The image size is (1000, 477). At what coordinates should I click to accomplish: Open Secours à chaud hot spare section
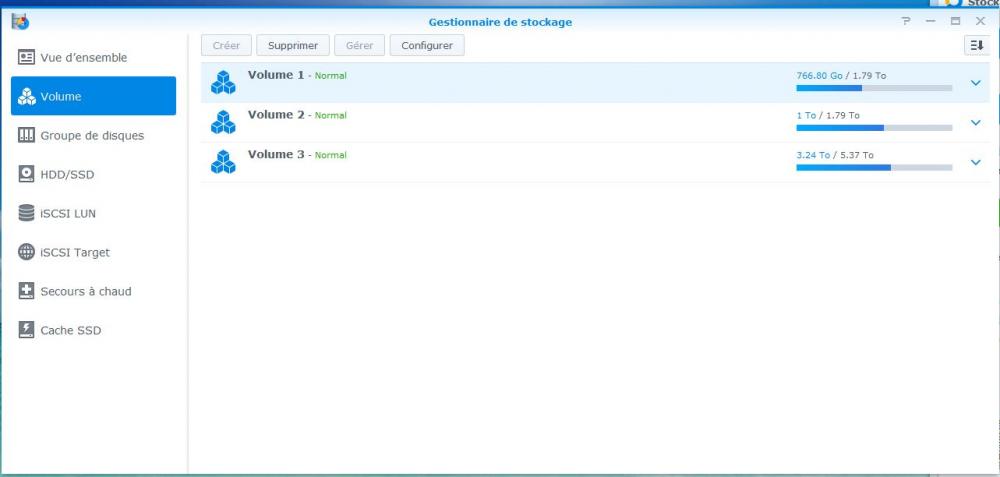pos(93,291)
